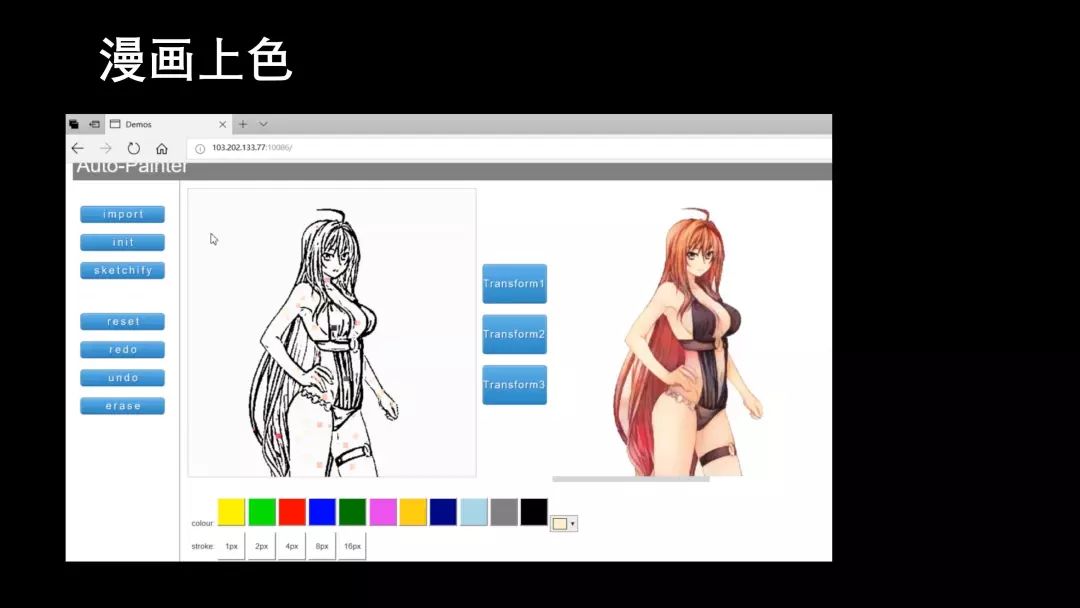Open the custom colour picker dropdown

point(563,524)
